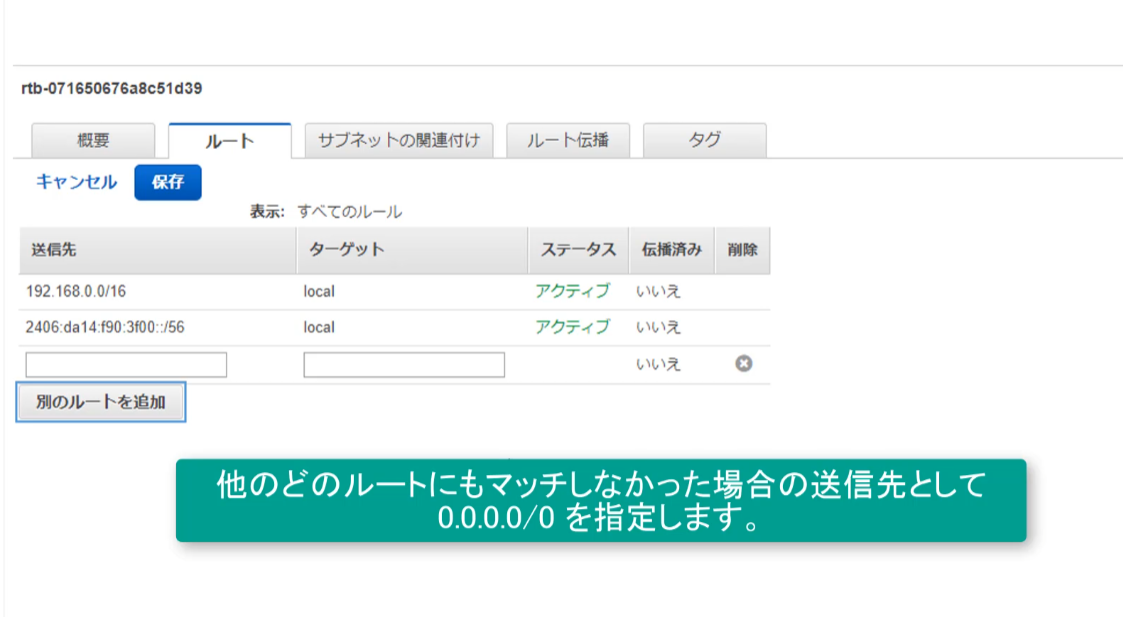Image resolution: width=1123 pixels, height=617 pixels.
Task: Open the サブネットの関連付け tab
Action: tap(399, 140)
